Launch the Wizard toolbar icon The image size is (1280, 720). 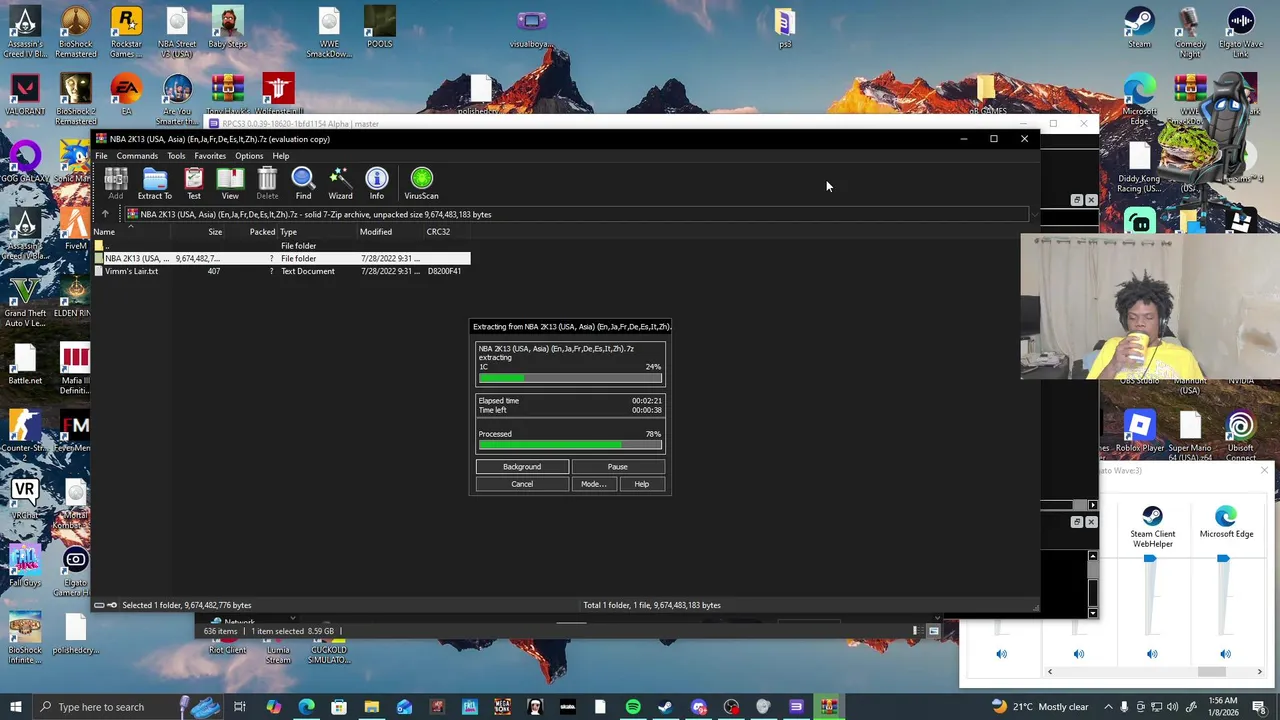pyautogui.click(x=340, y=184)
